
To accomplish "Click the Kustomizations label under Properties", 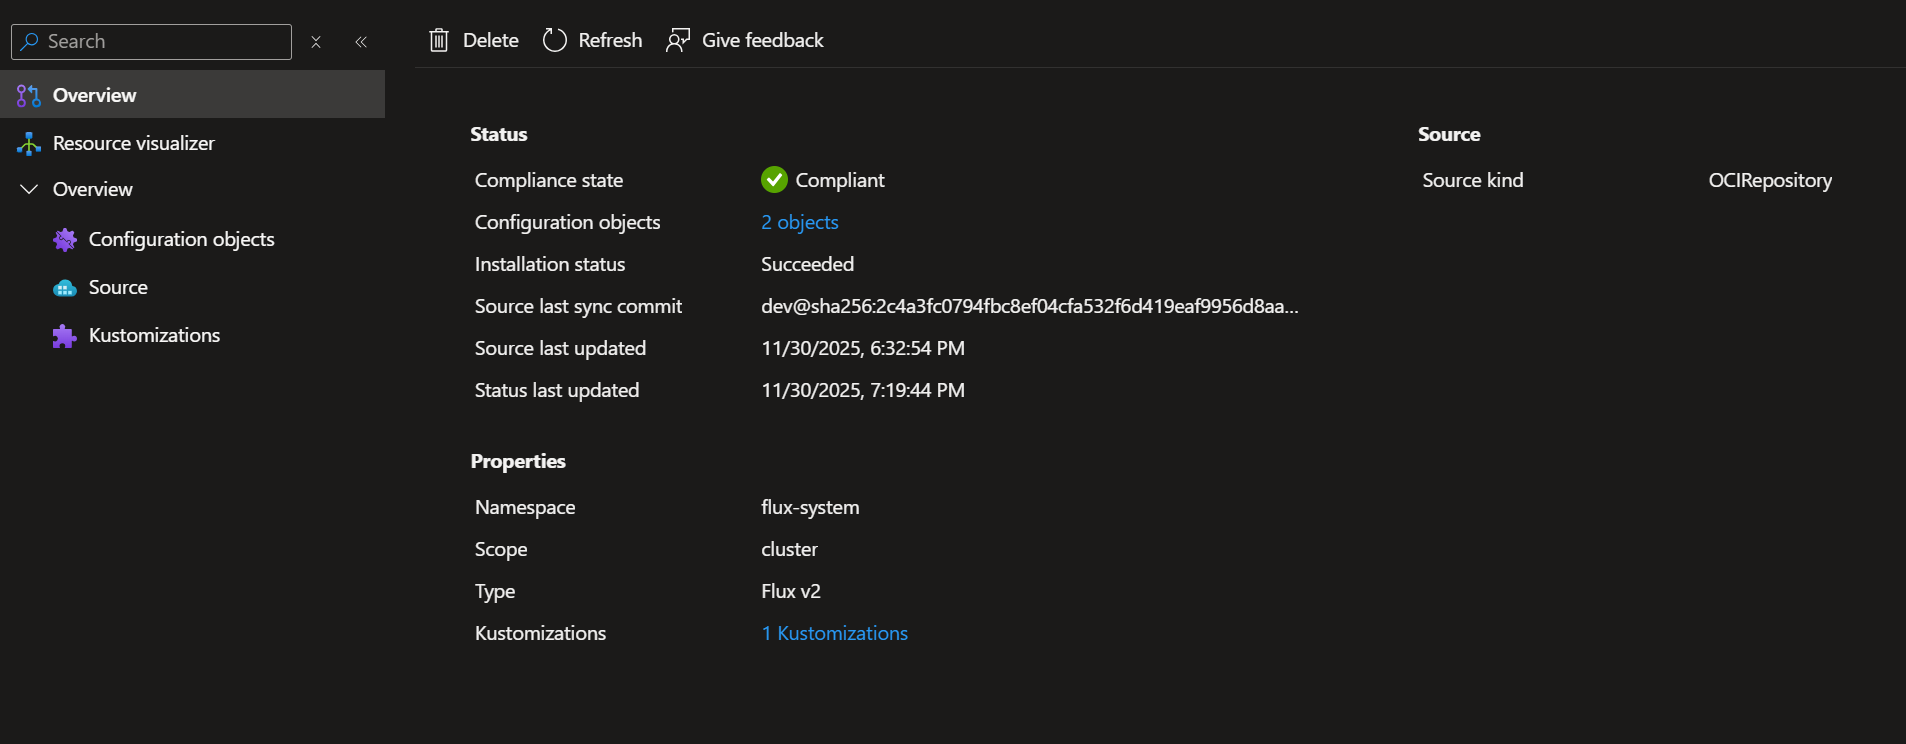I will click(540, 633).
